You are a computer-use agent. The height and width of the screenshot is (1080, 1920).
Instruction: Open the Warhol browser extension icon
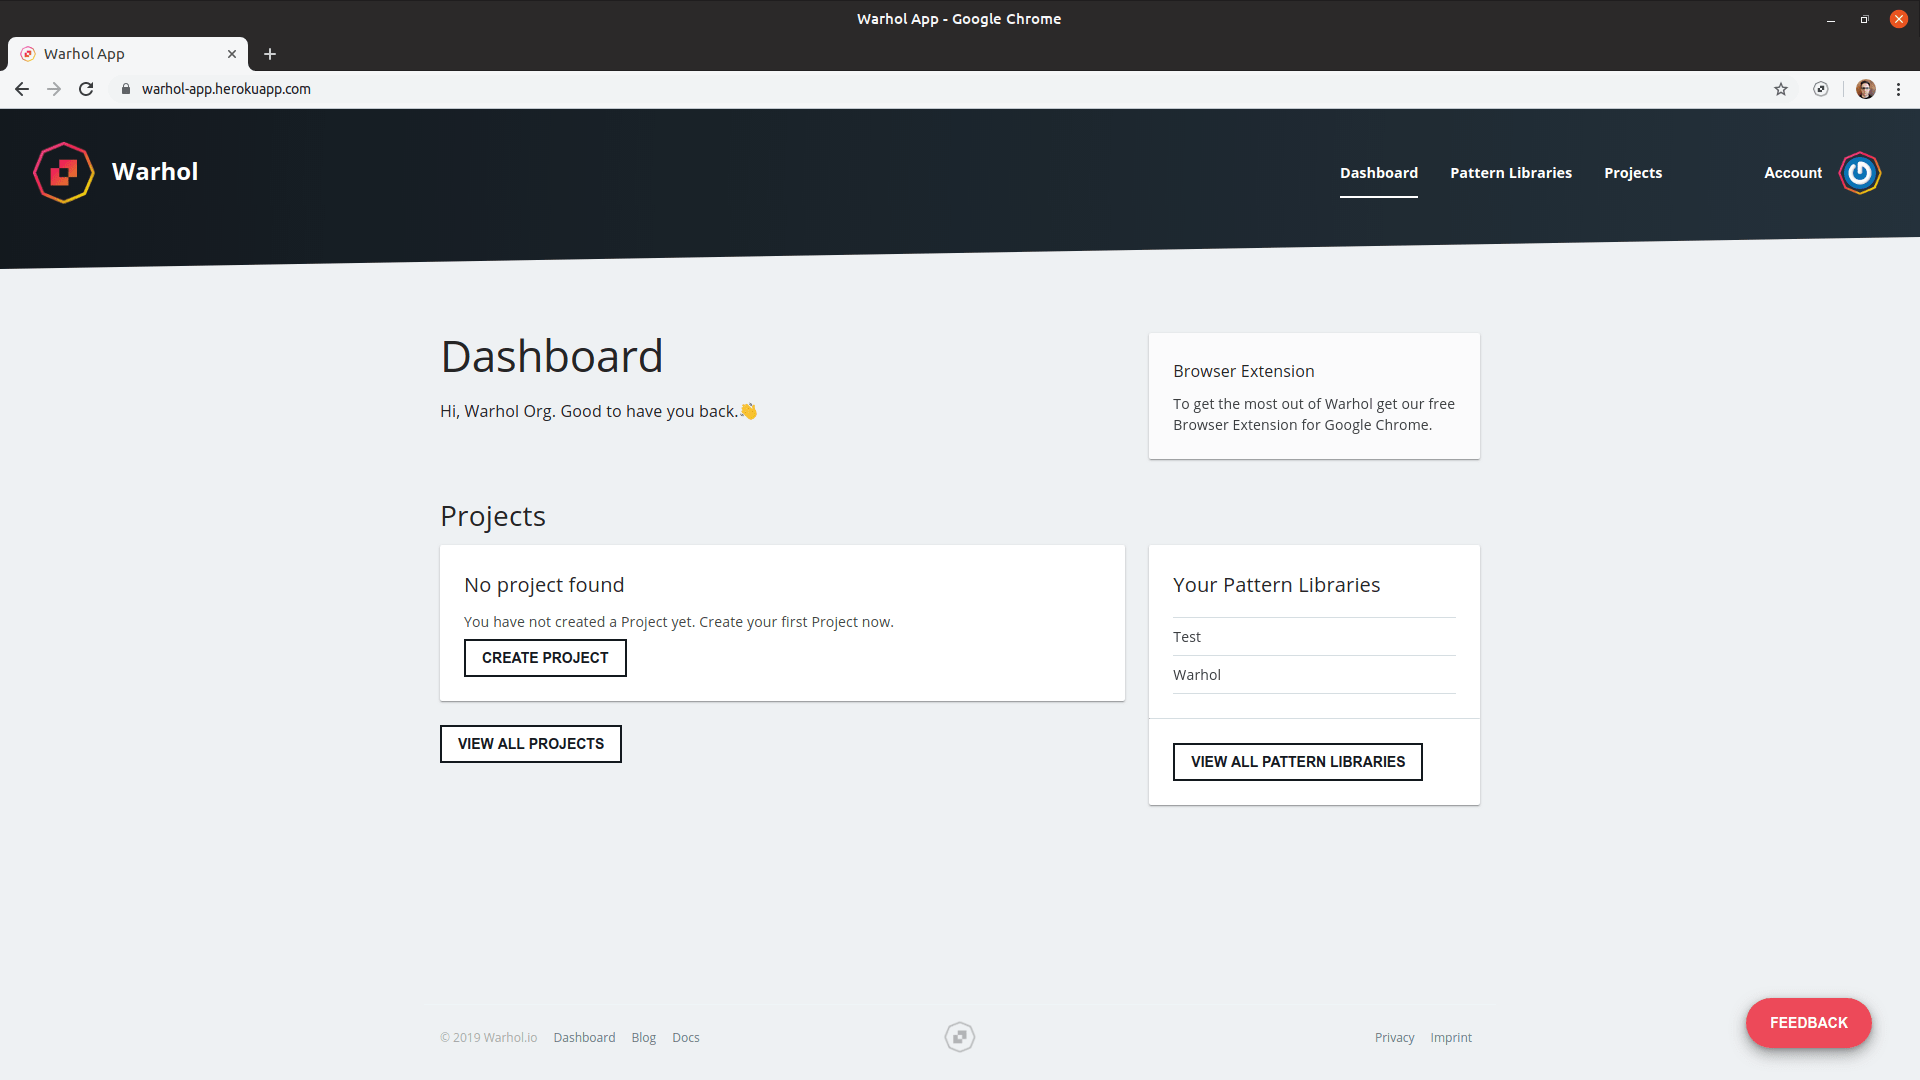point(1821,89)
